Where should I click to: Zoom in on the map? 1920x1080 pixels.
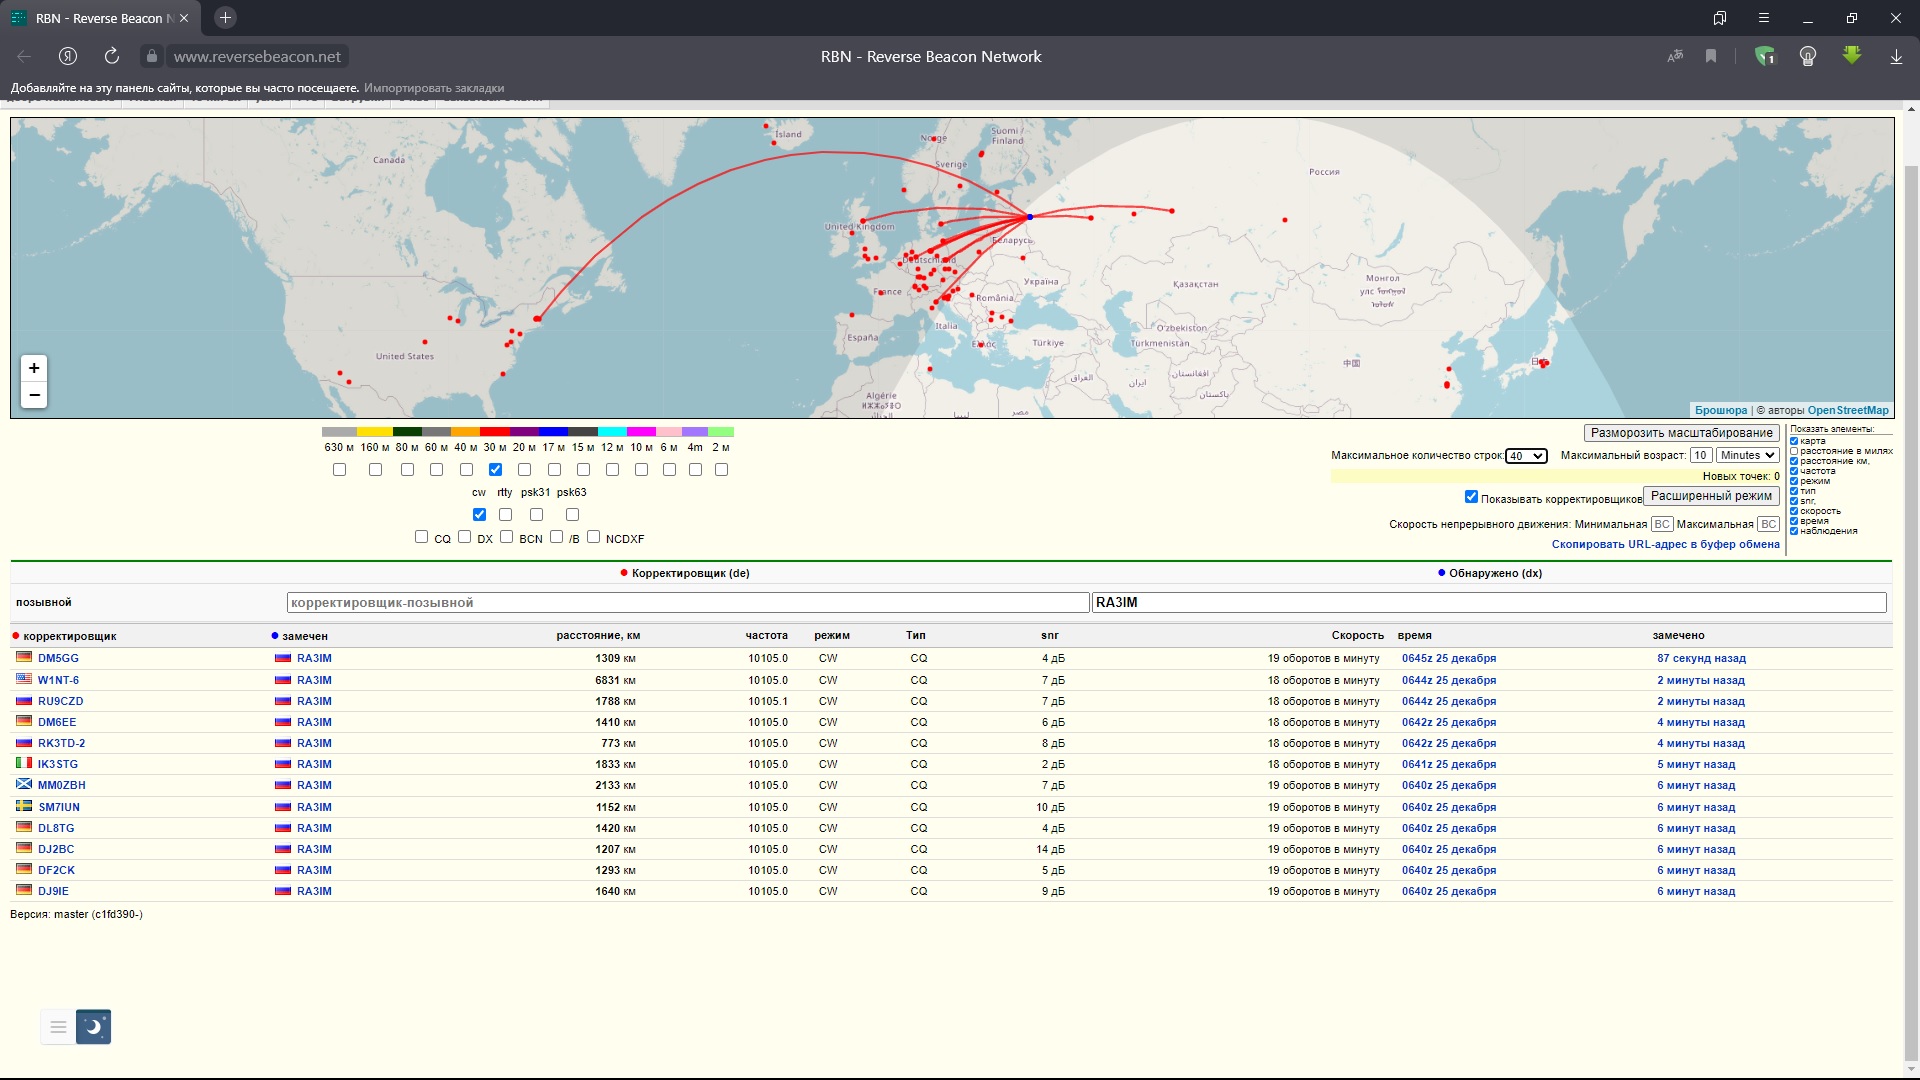(x=34, y=368)
